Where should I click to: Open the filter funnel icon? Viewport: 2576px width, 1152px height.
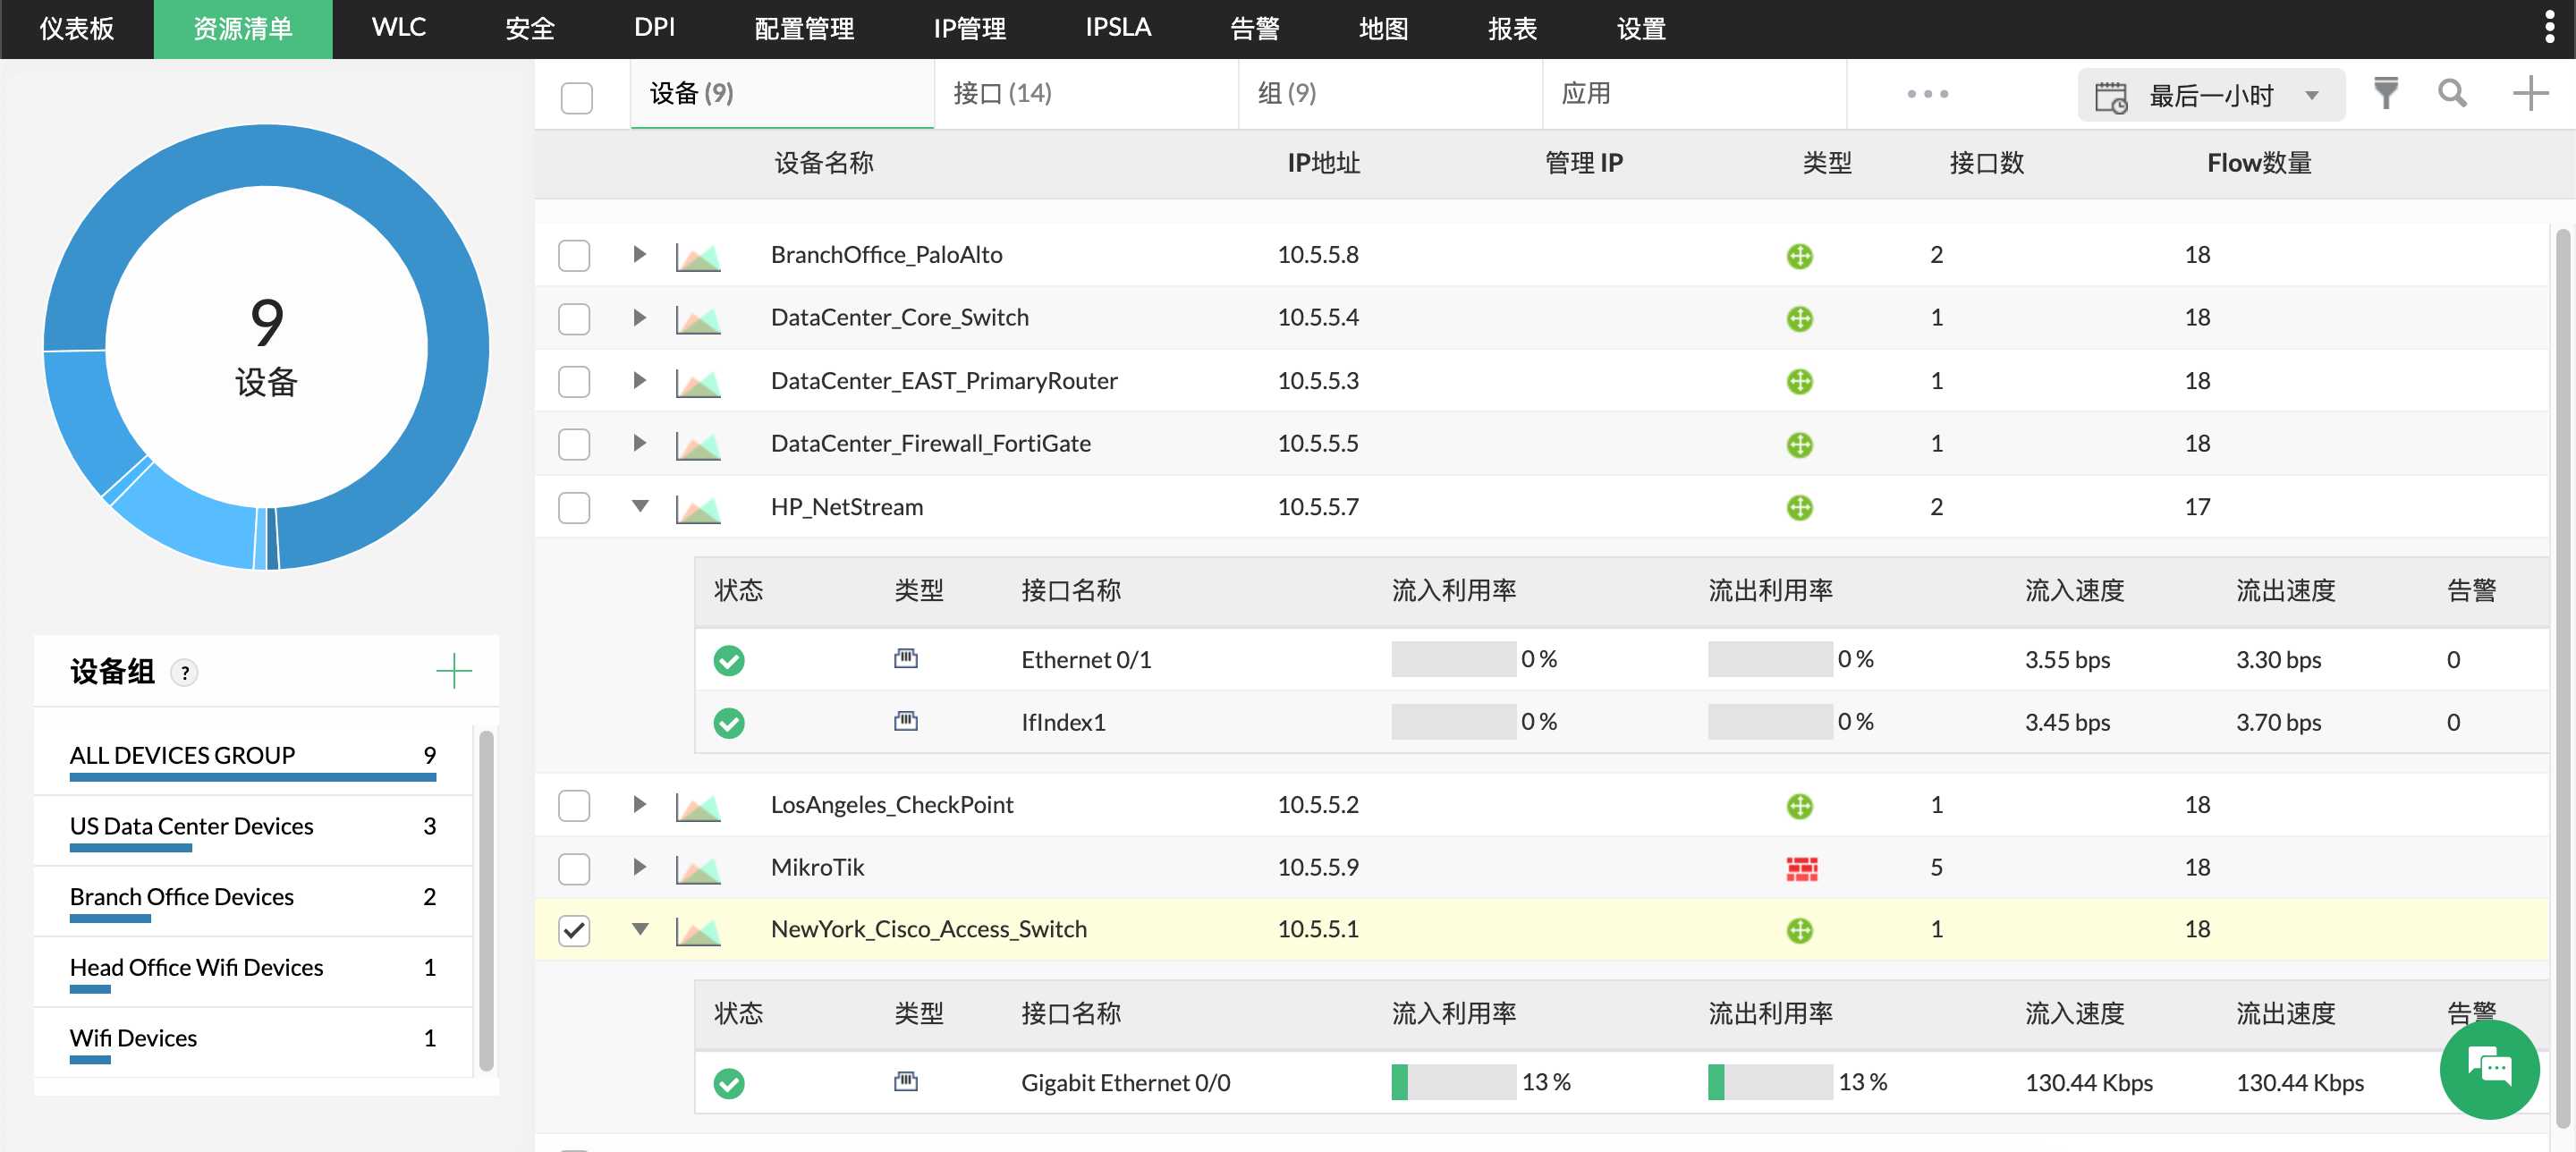click(2386, 94)
